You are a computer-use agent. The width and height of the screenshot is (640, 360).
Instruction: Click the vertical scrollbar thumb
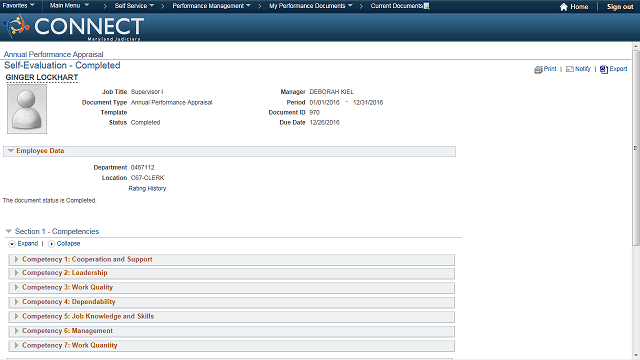pos(636,148)
